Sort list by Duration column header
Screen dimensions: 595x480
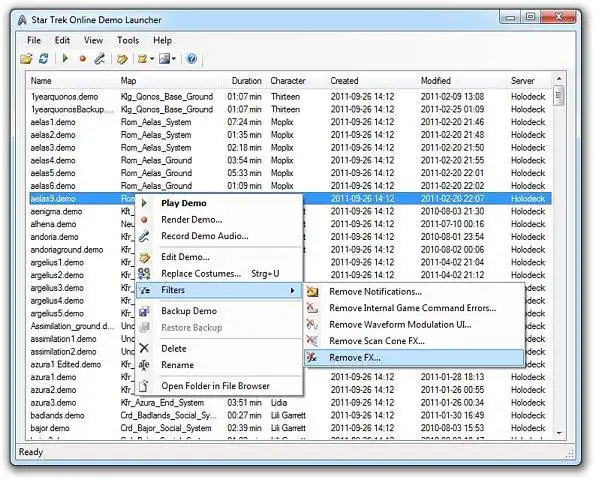pyautogui.click(x=245, y=81)
